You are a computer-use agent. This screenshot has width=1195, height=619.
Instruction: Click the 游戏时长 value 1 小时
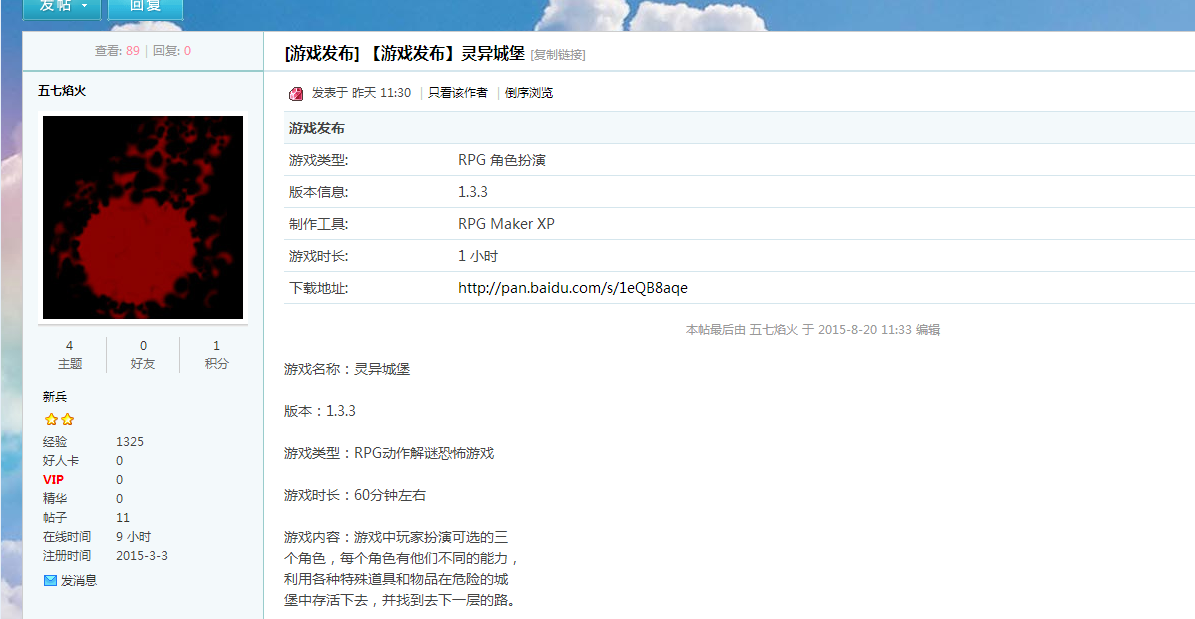478,256
